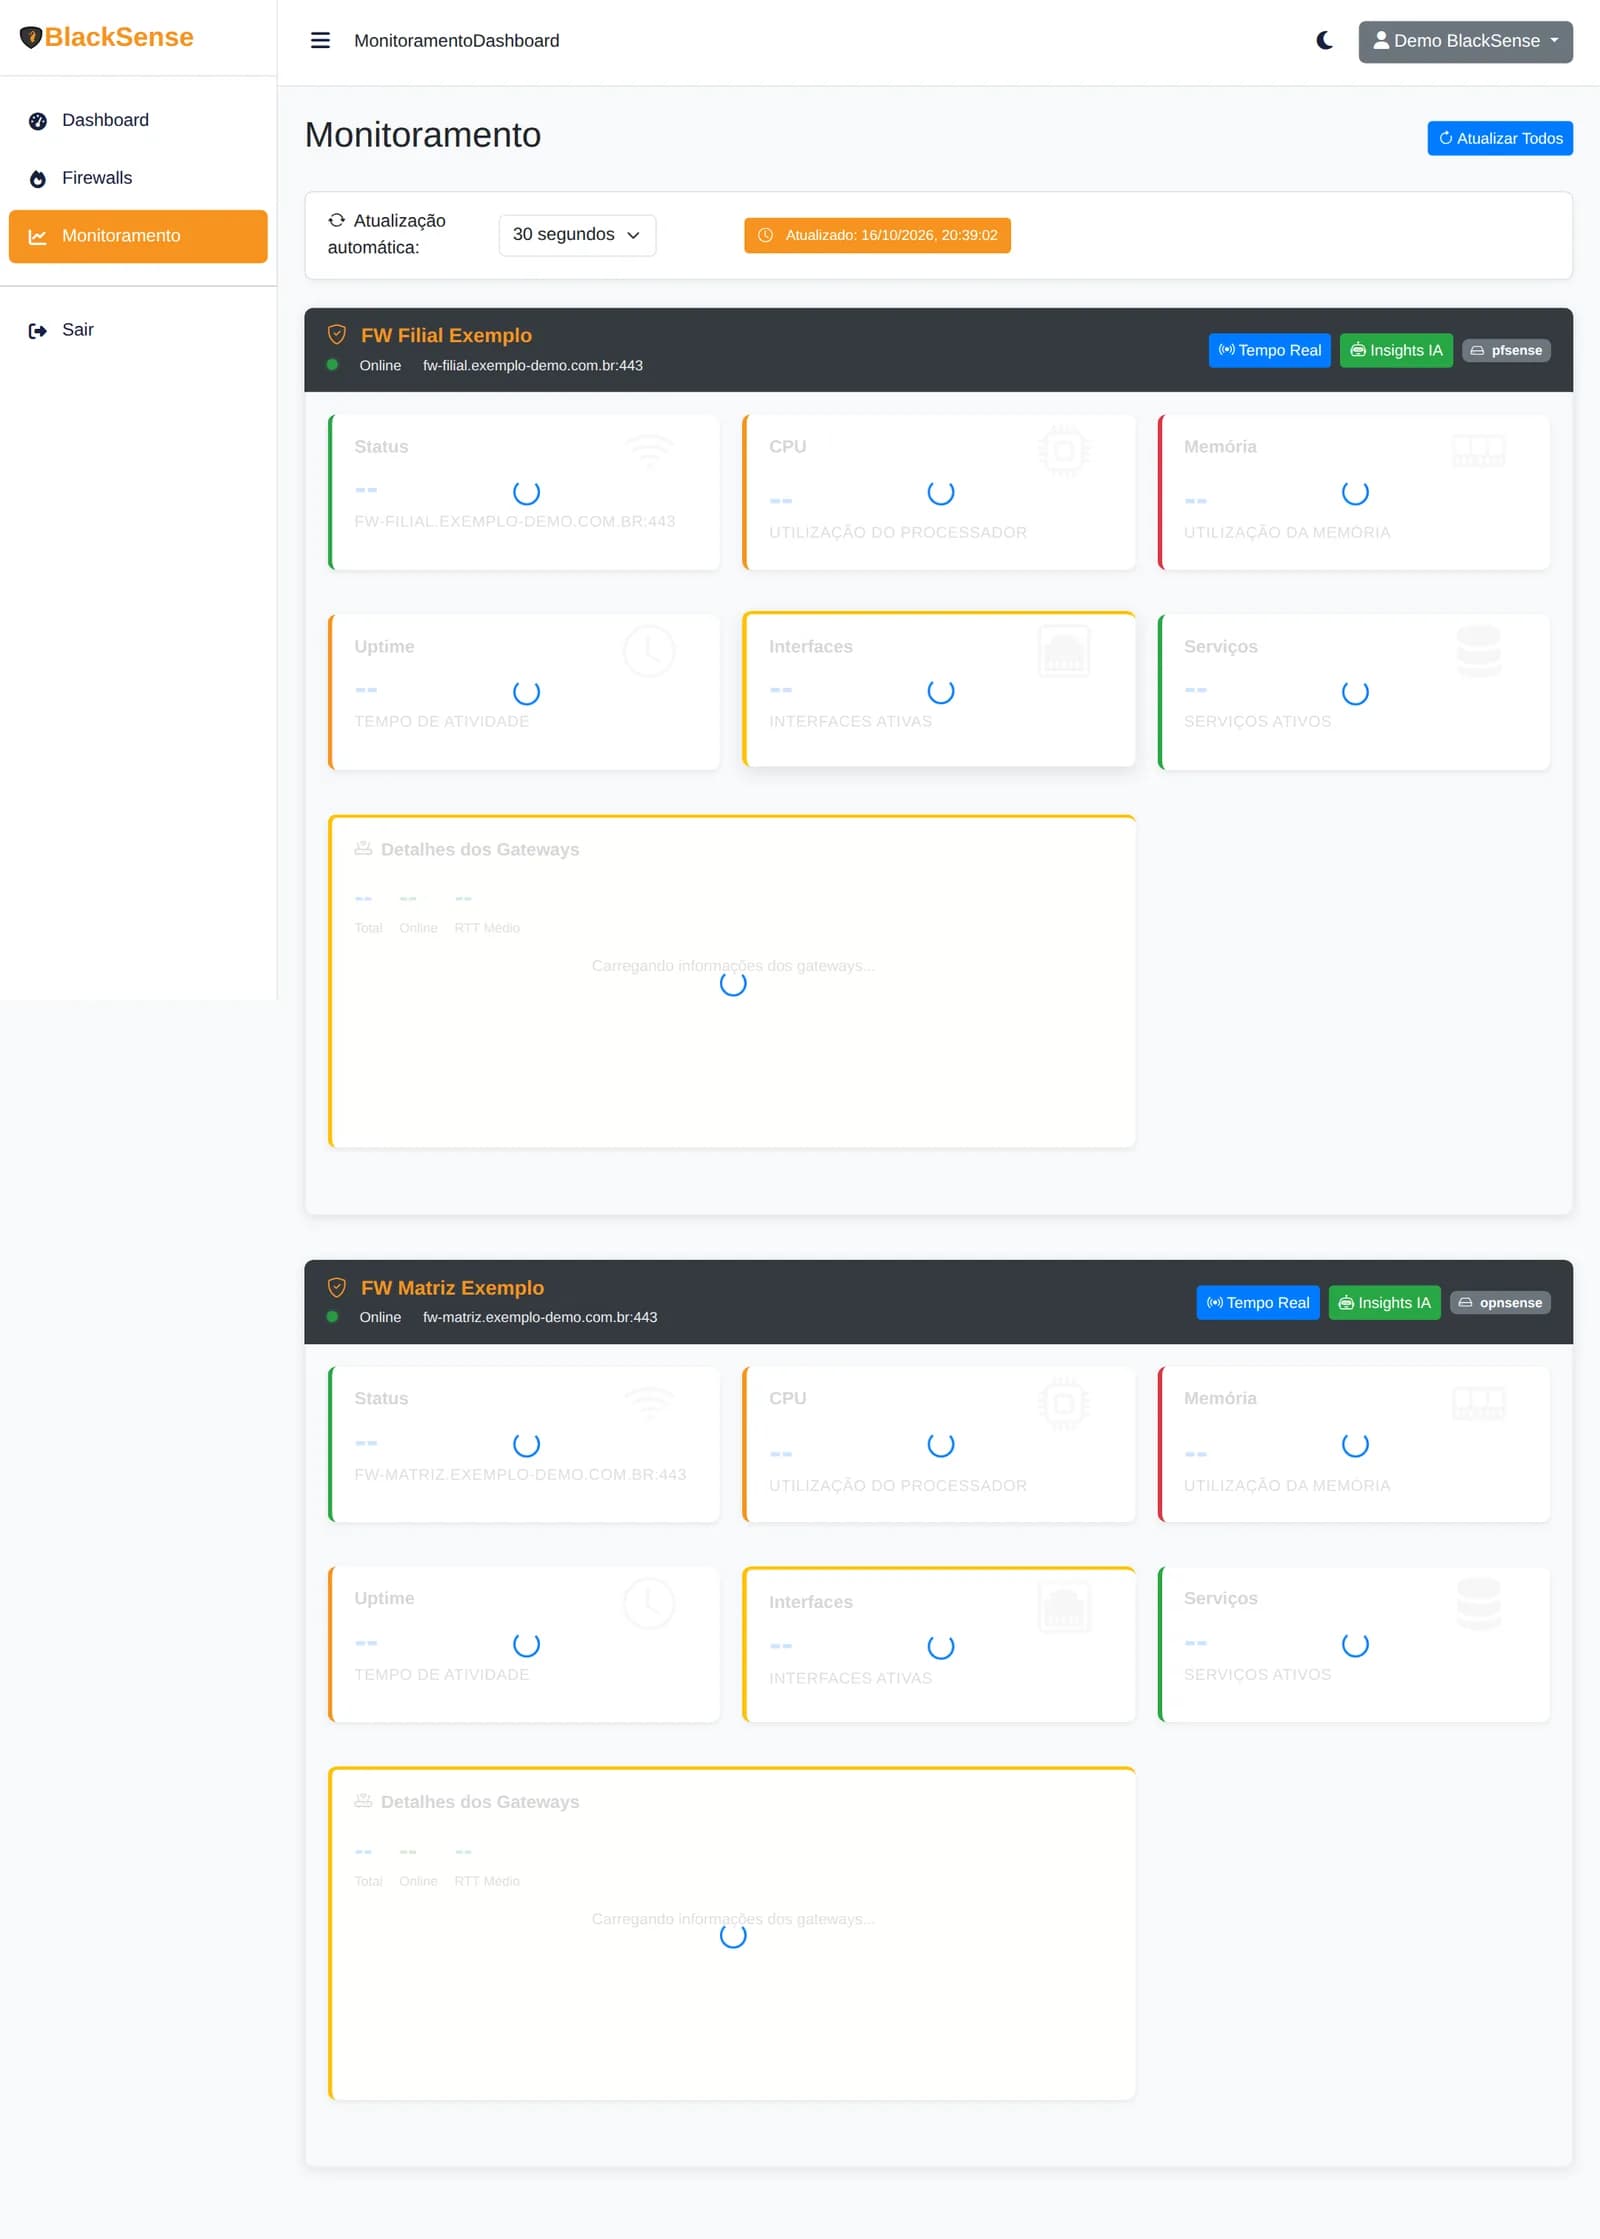1600x2239 pixels.
Task: Click server stack icon in Filial Serviços card
Action: [1478, 651]
